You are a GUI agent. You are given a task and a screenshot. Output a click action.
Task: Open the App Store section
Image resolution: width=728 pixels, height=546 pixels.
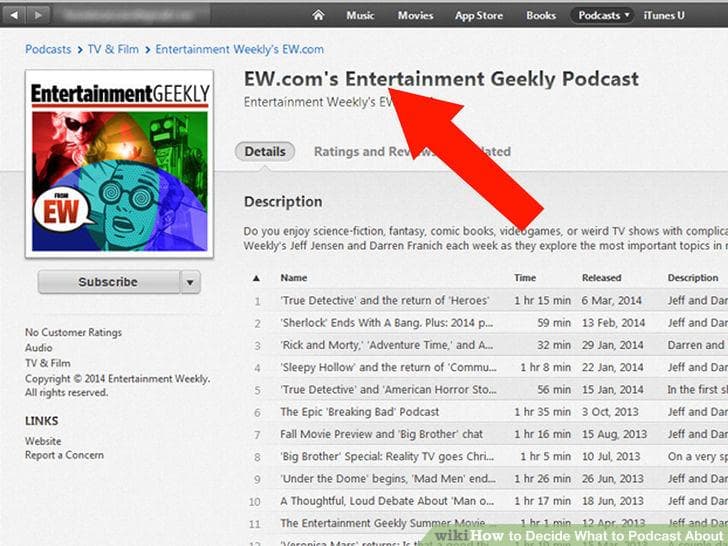click(x=479, y=15)
